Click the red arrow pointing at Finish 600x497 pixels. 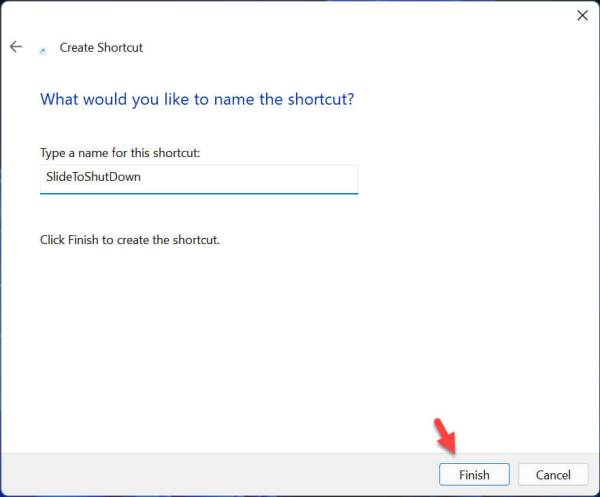click(x=444, y=438)
